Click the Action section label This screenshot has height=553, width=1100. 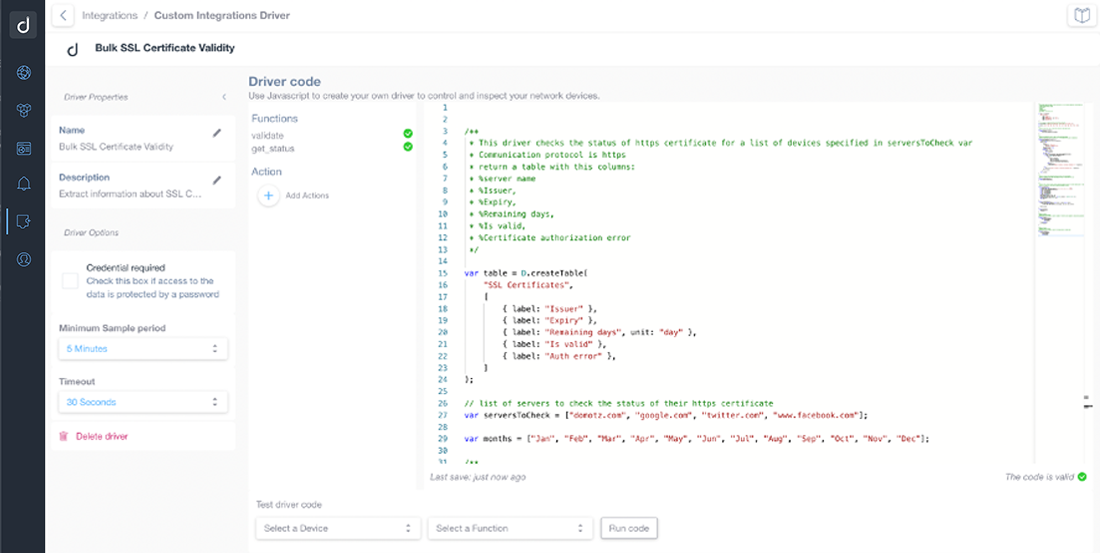(x=267, y=171)
